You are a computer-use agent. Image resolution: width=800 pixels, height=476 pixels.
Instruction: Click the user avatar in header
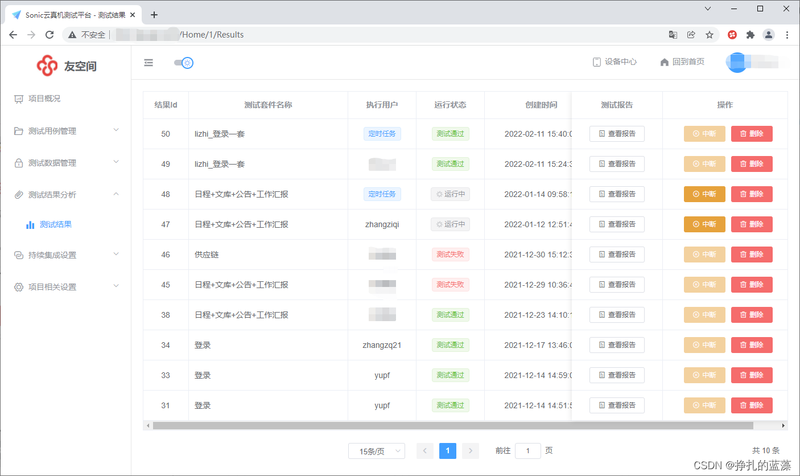pos(737,62)
